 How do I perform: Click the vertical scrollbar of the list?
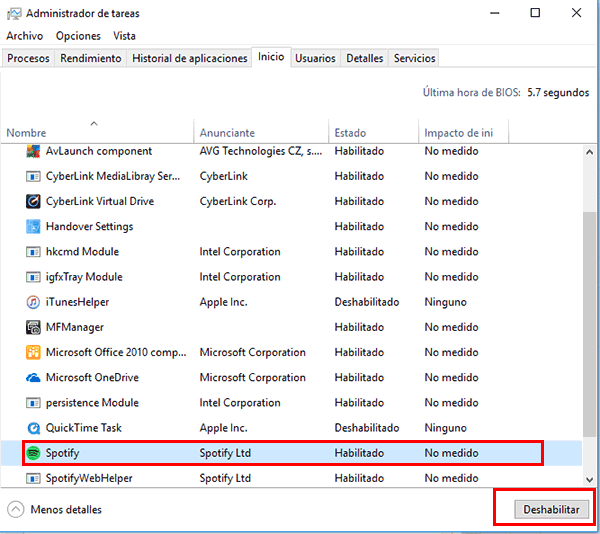[x=590, y=300]
